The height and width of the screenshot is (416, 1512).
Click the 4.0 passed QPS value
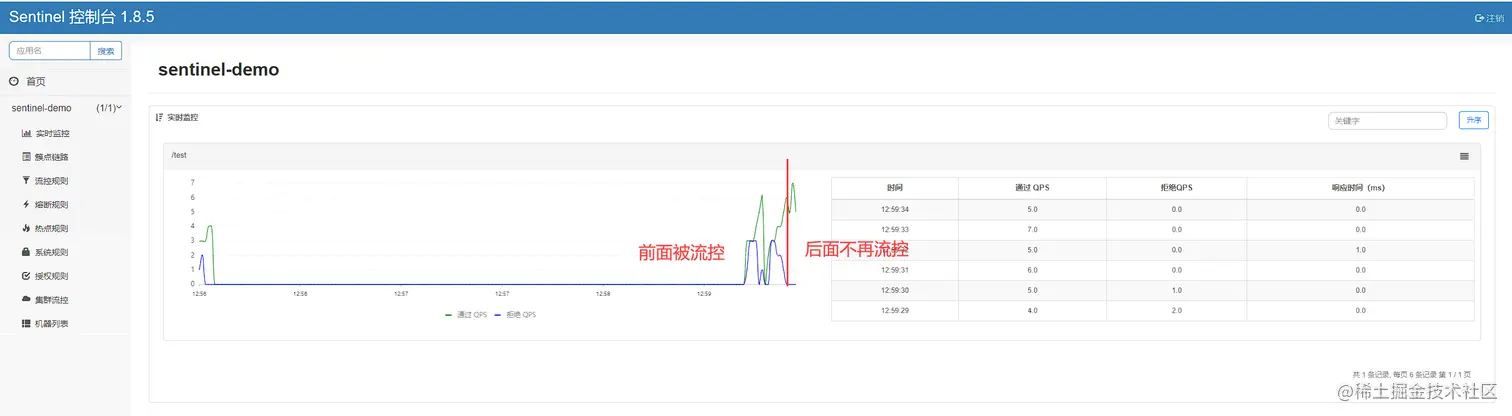point(1032,310)
